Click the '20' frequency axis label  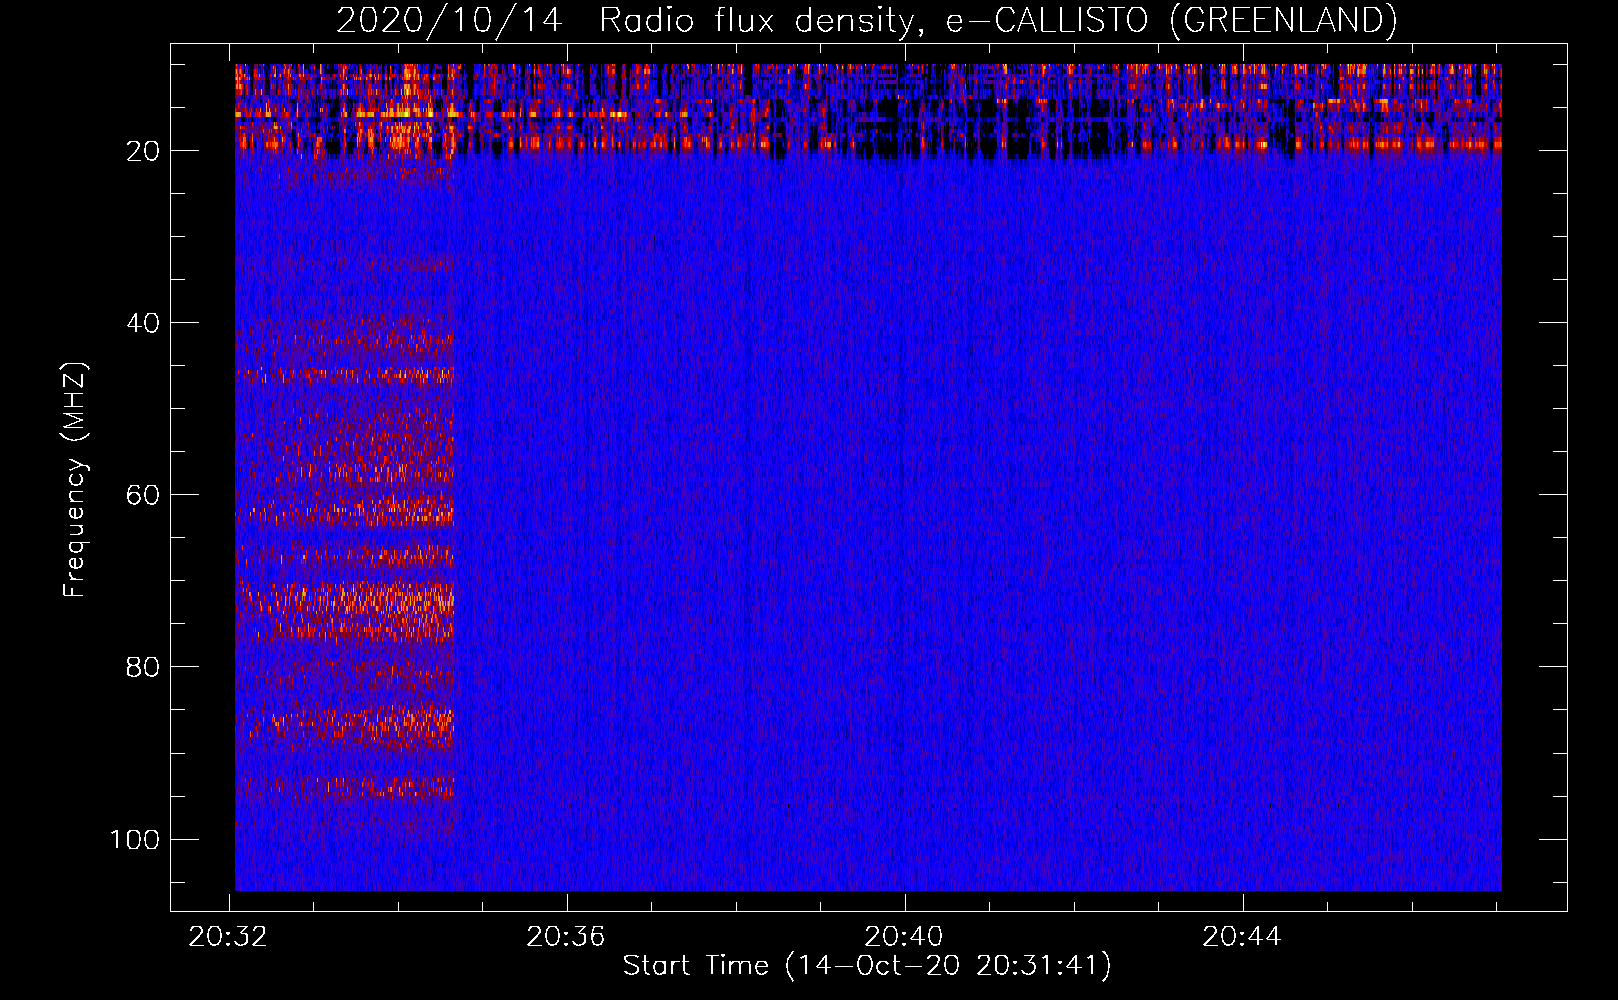point(143,151)
